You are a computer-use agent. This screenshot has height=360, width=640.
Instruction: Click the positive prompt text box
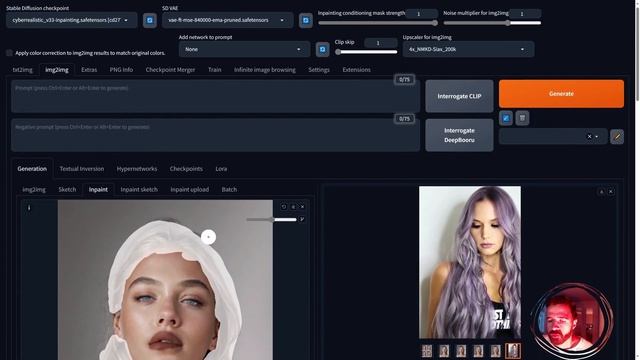[216, 96]
